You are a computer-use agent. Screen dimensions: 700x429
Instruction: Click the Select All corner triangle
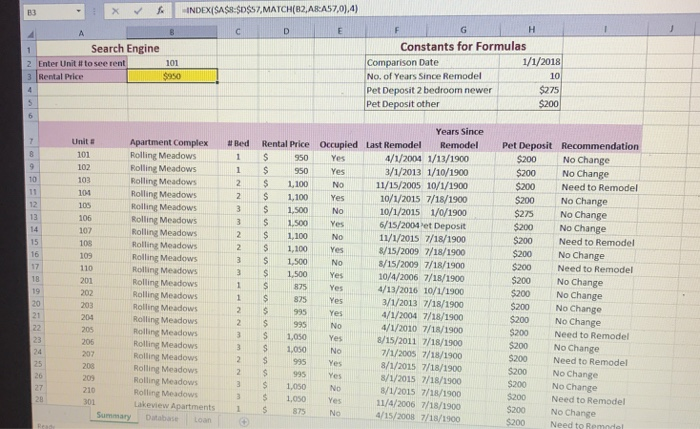[30, 34]
